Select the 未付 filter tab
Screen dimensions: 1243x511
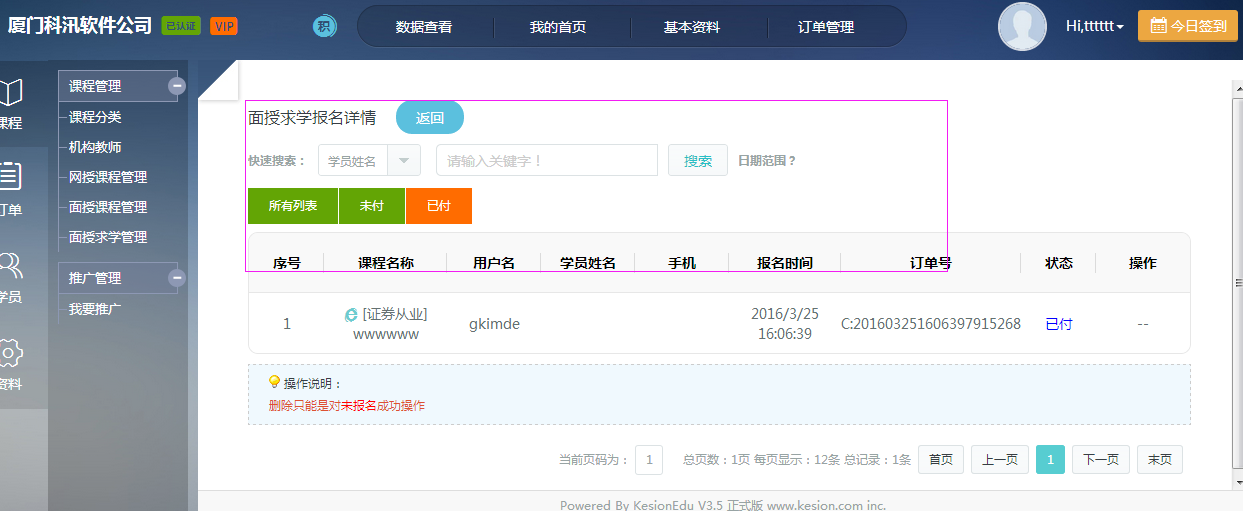[x=372, y=205]
